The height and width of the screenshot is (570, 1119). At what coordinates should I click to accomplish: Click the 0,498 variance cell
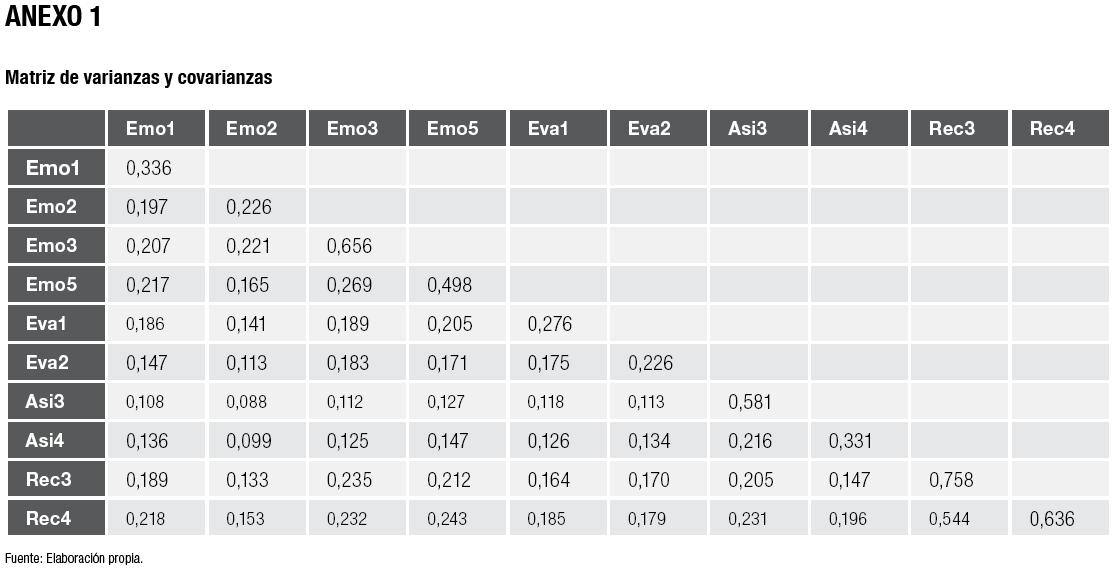449,285
